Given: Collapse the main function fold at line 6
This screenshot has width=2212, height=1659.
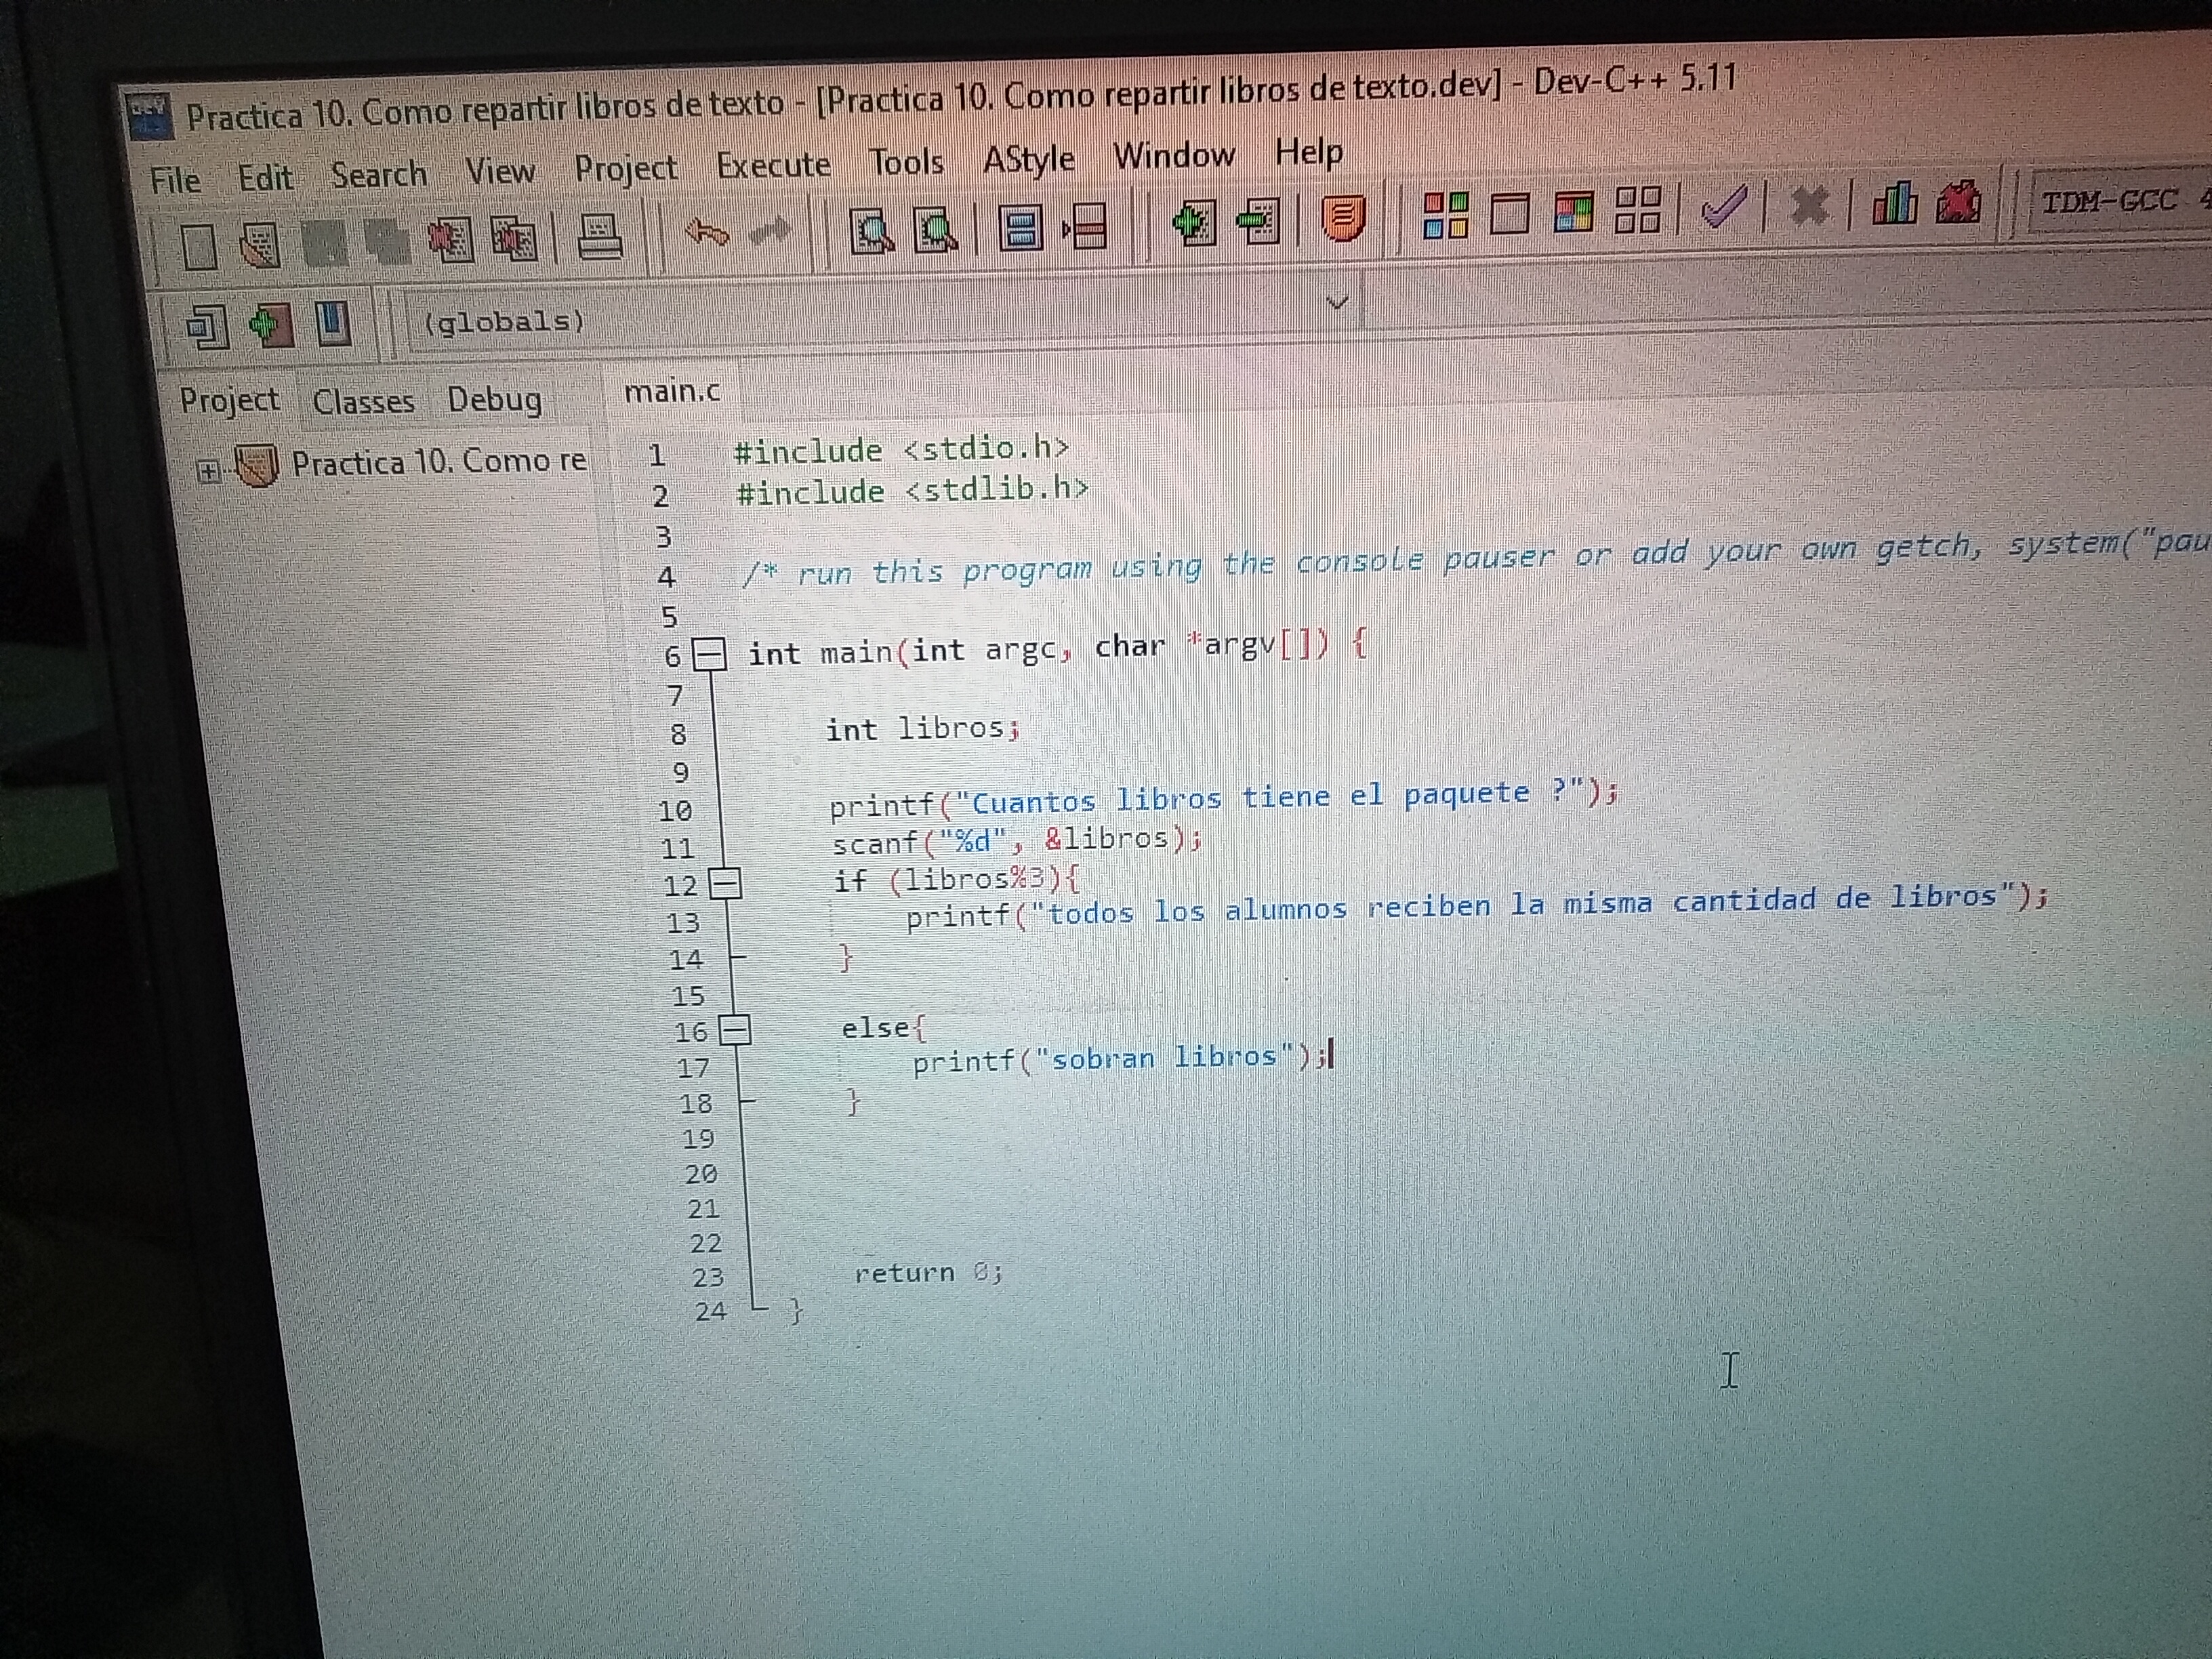Looking at the screenshot, I should coord(710,655).
